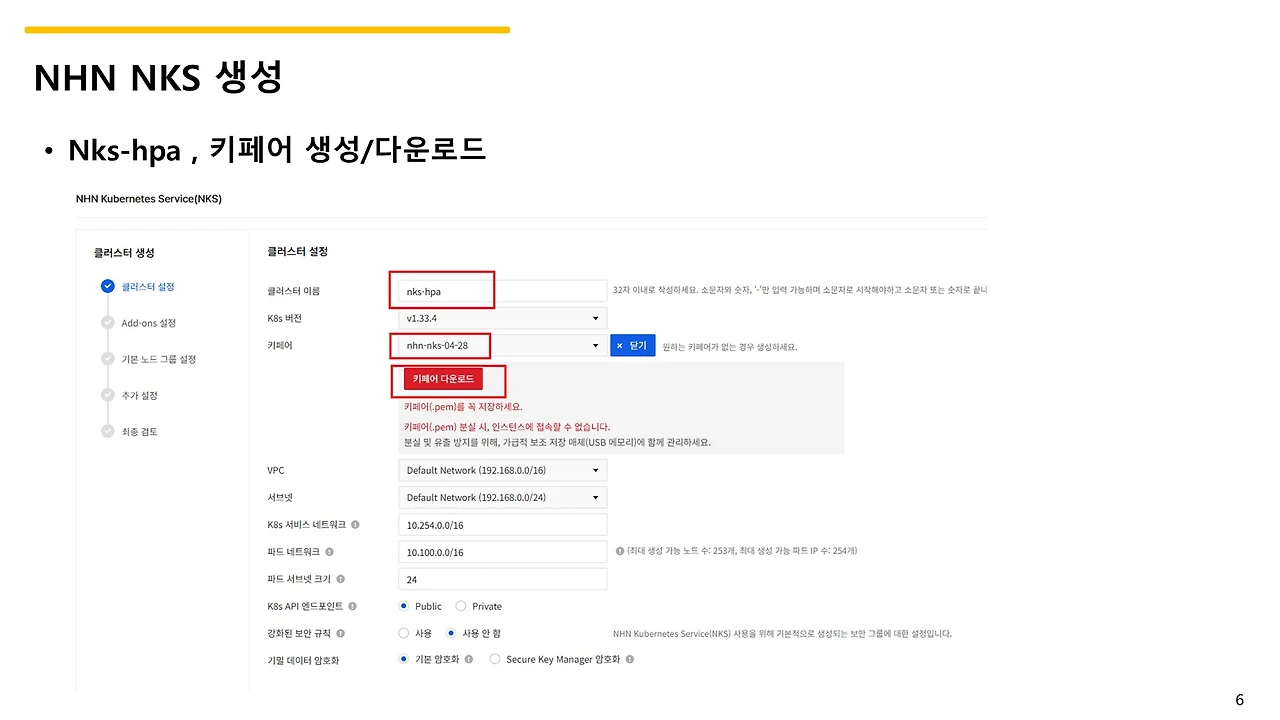Click the K8s 서비스 네트워크 input field

pyautogui.click(x=503, y=525)
